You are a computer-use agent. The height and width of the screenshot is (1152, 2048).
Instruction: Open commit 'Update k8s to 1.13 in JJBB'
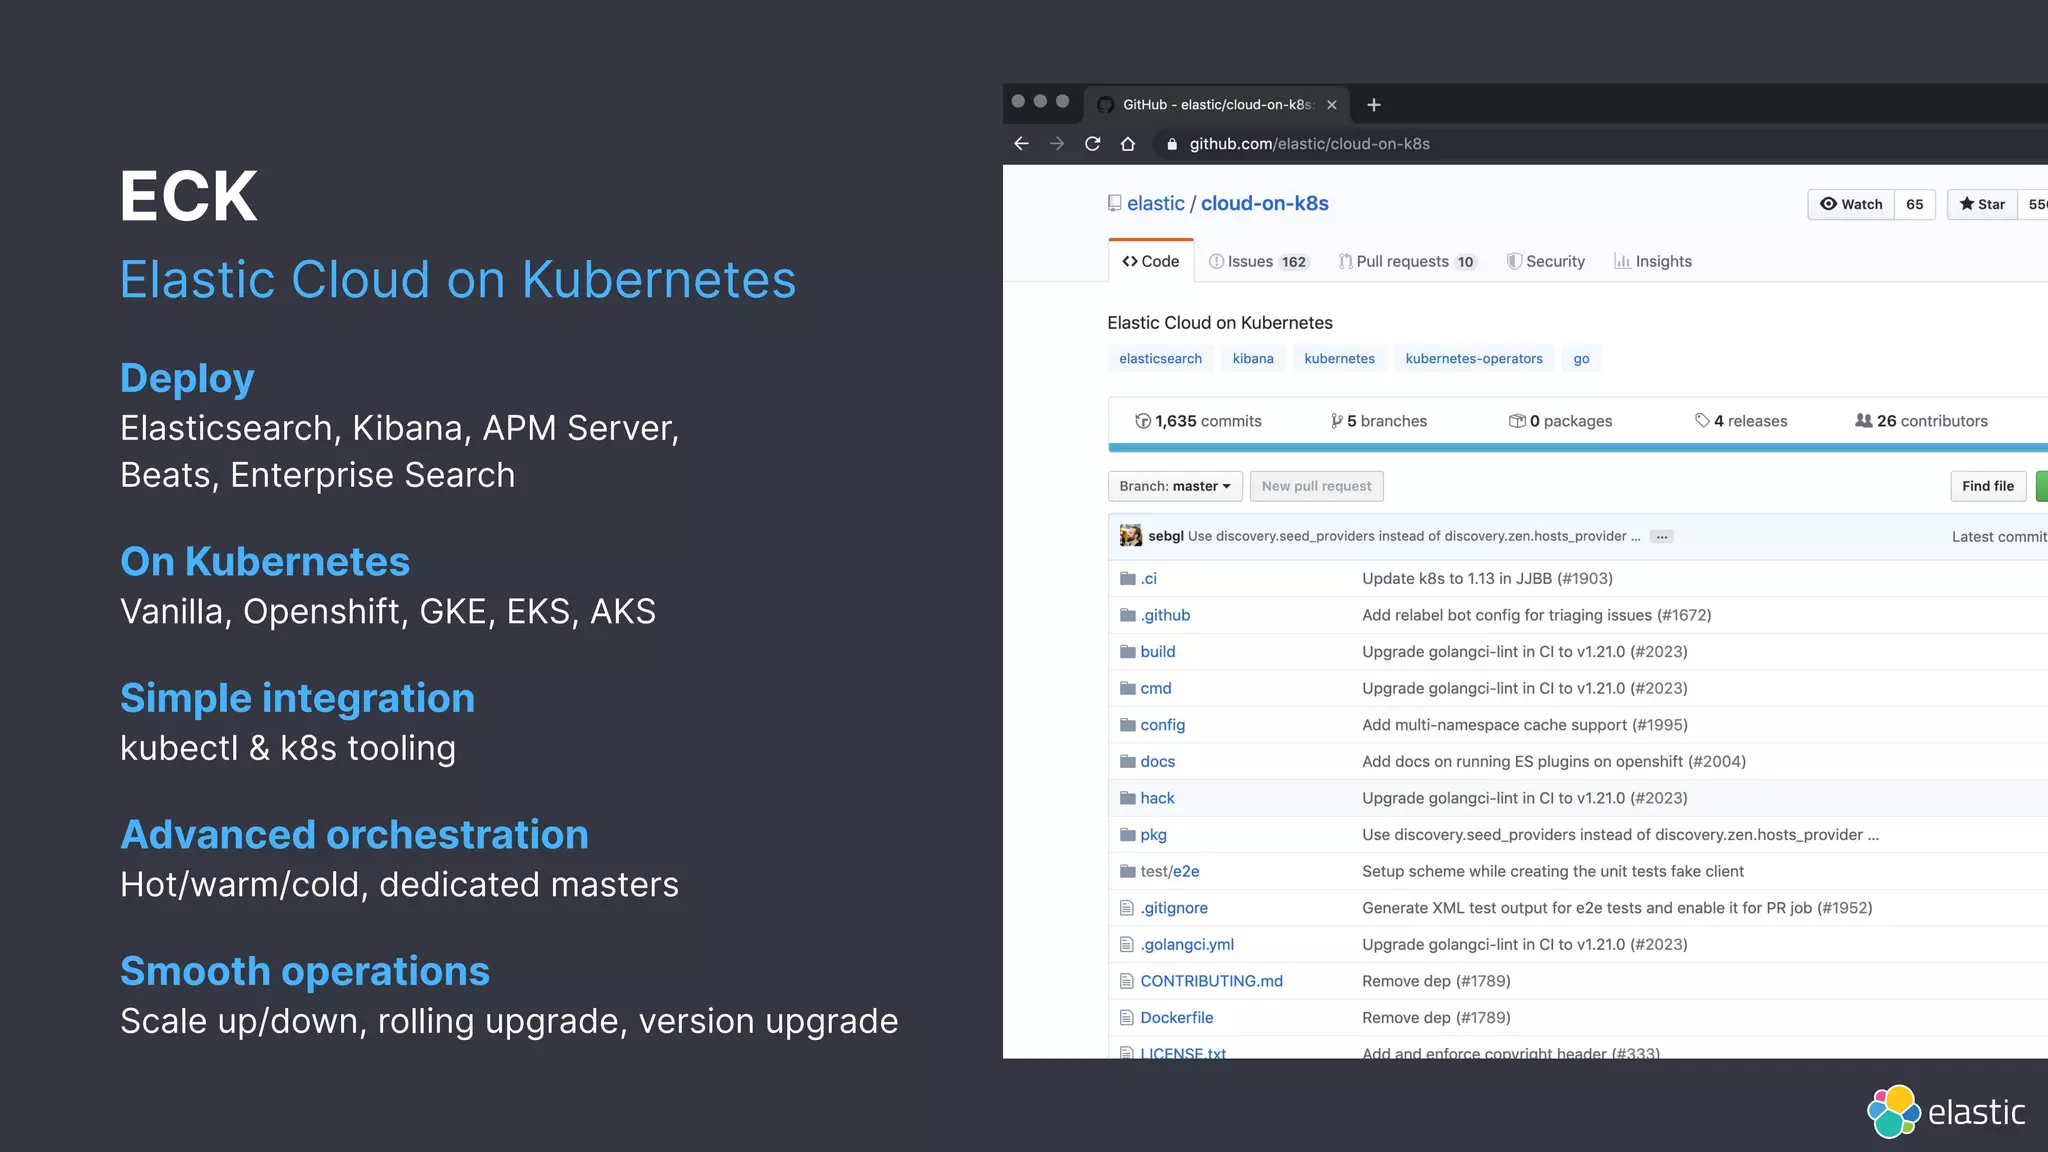(1487, 578)
